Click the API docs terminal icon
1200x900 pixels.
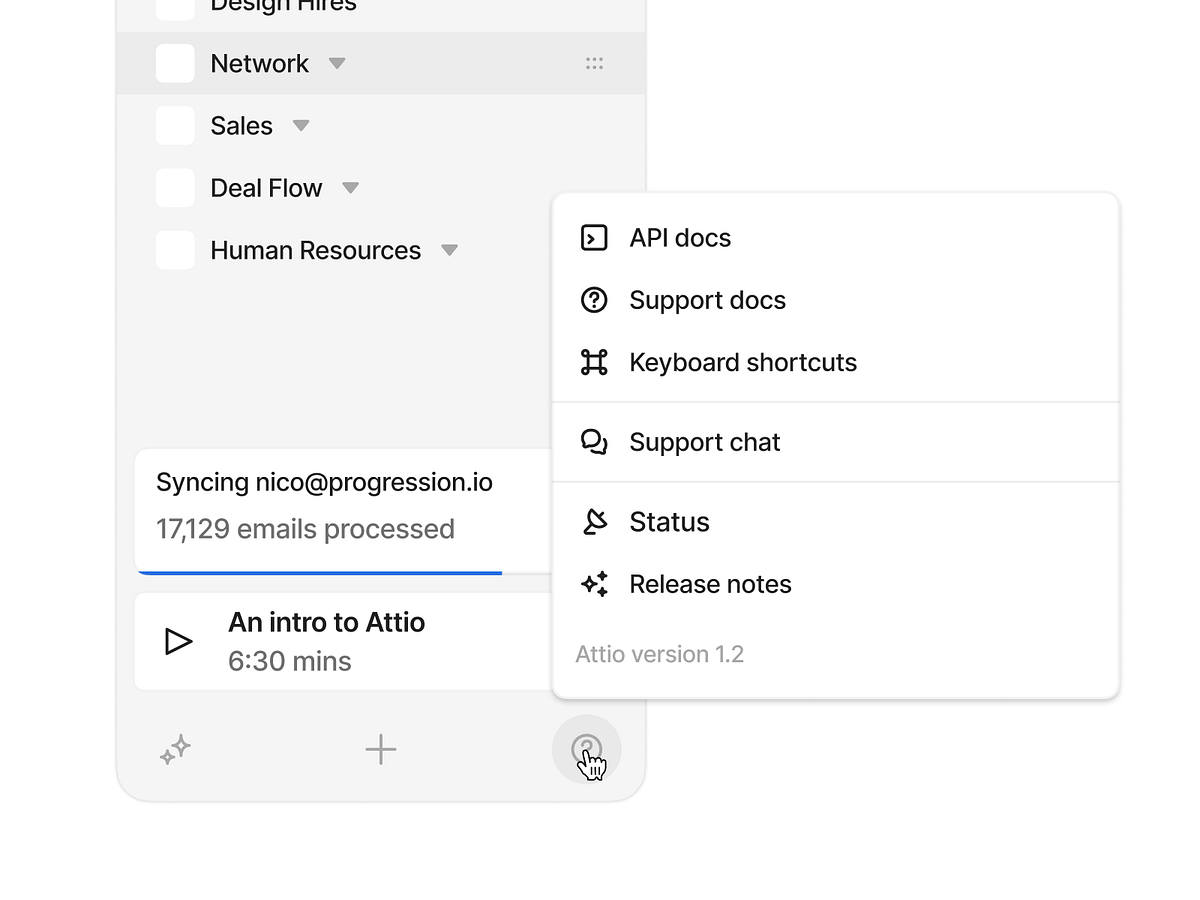(x=594, y=238)
